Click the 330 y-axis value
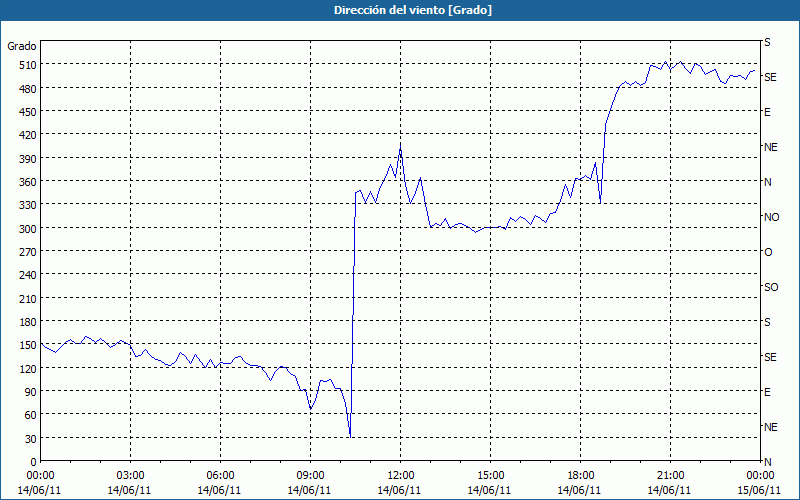Viewport: 800px width, 500px height. 29,205
